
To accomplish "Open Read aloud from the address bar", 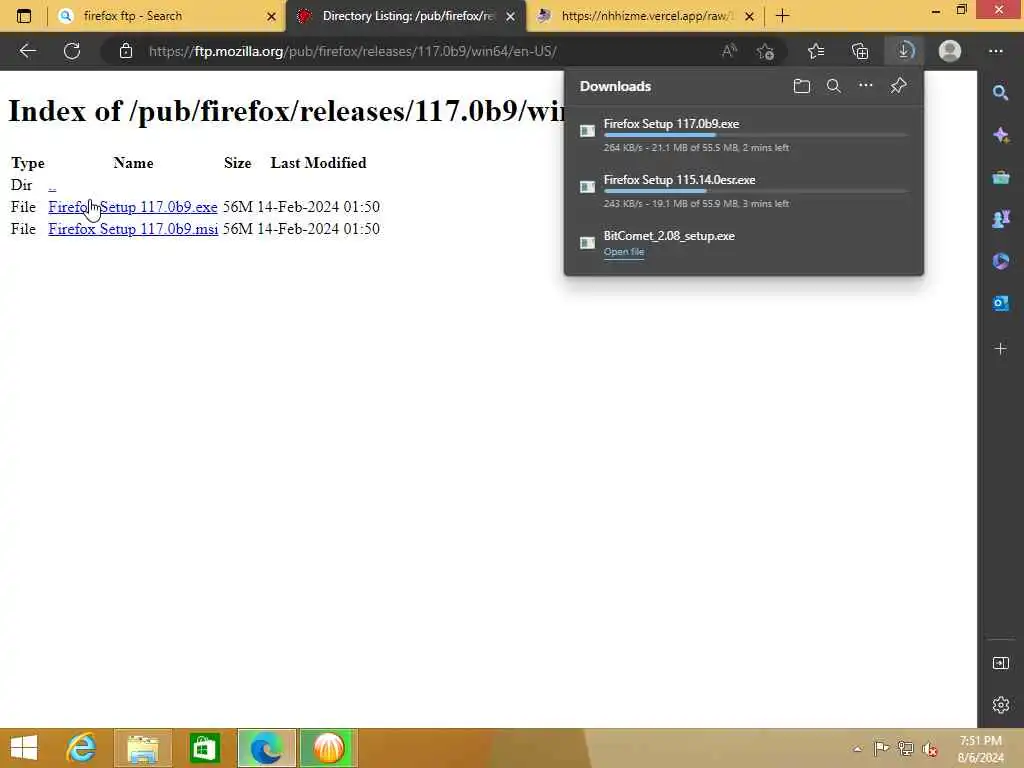I will coord(729,51).
